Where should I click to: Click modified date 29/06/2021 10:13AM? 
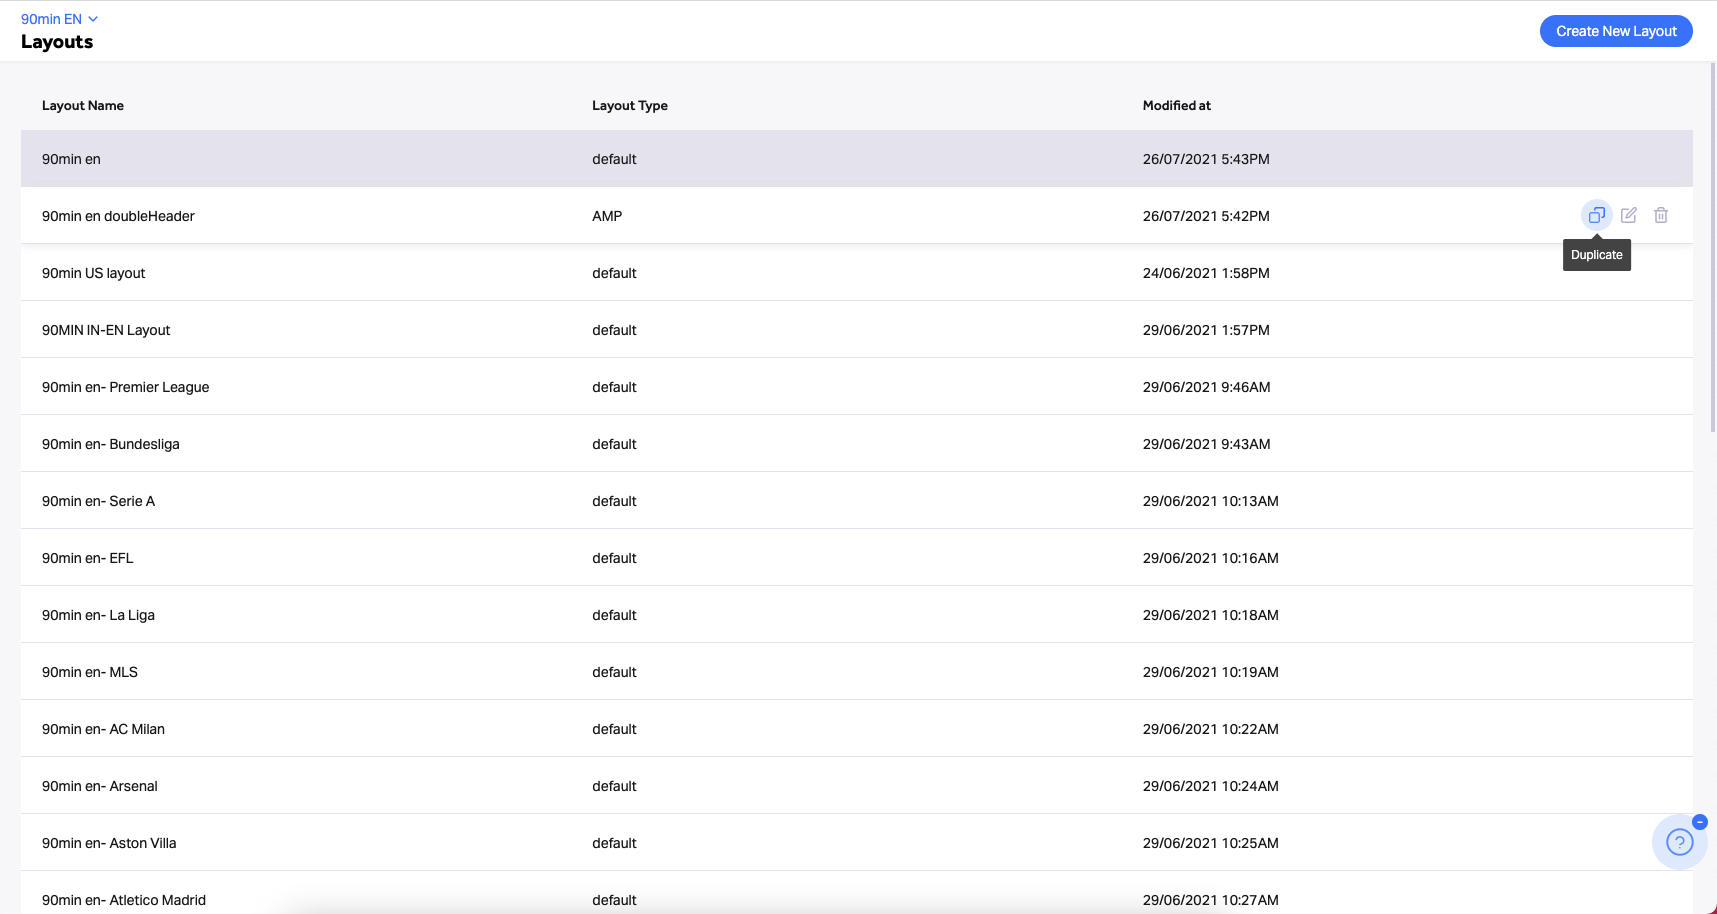[1211, 501]
